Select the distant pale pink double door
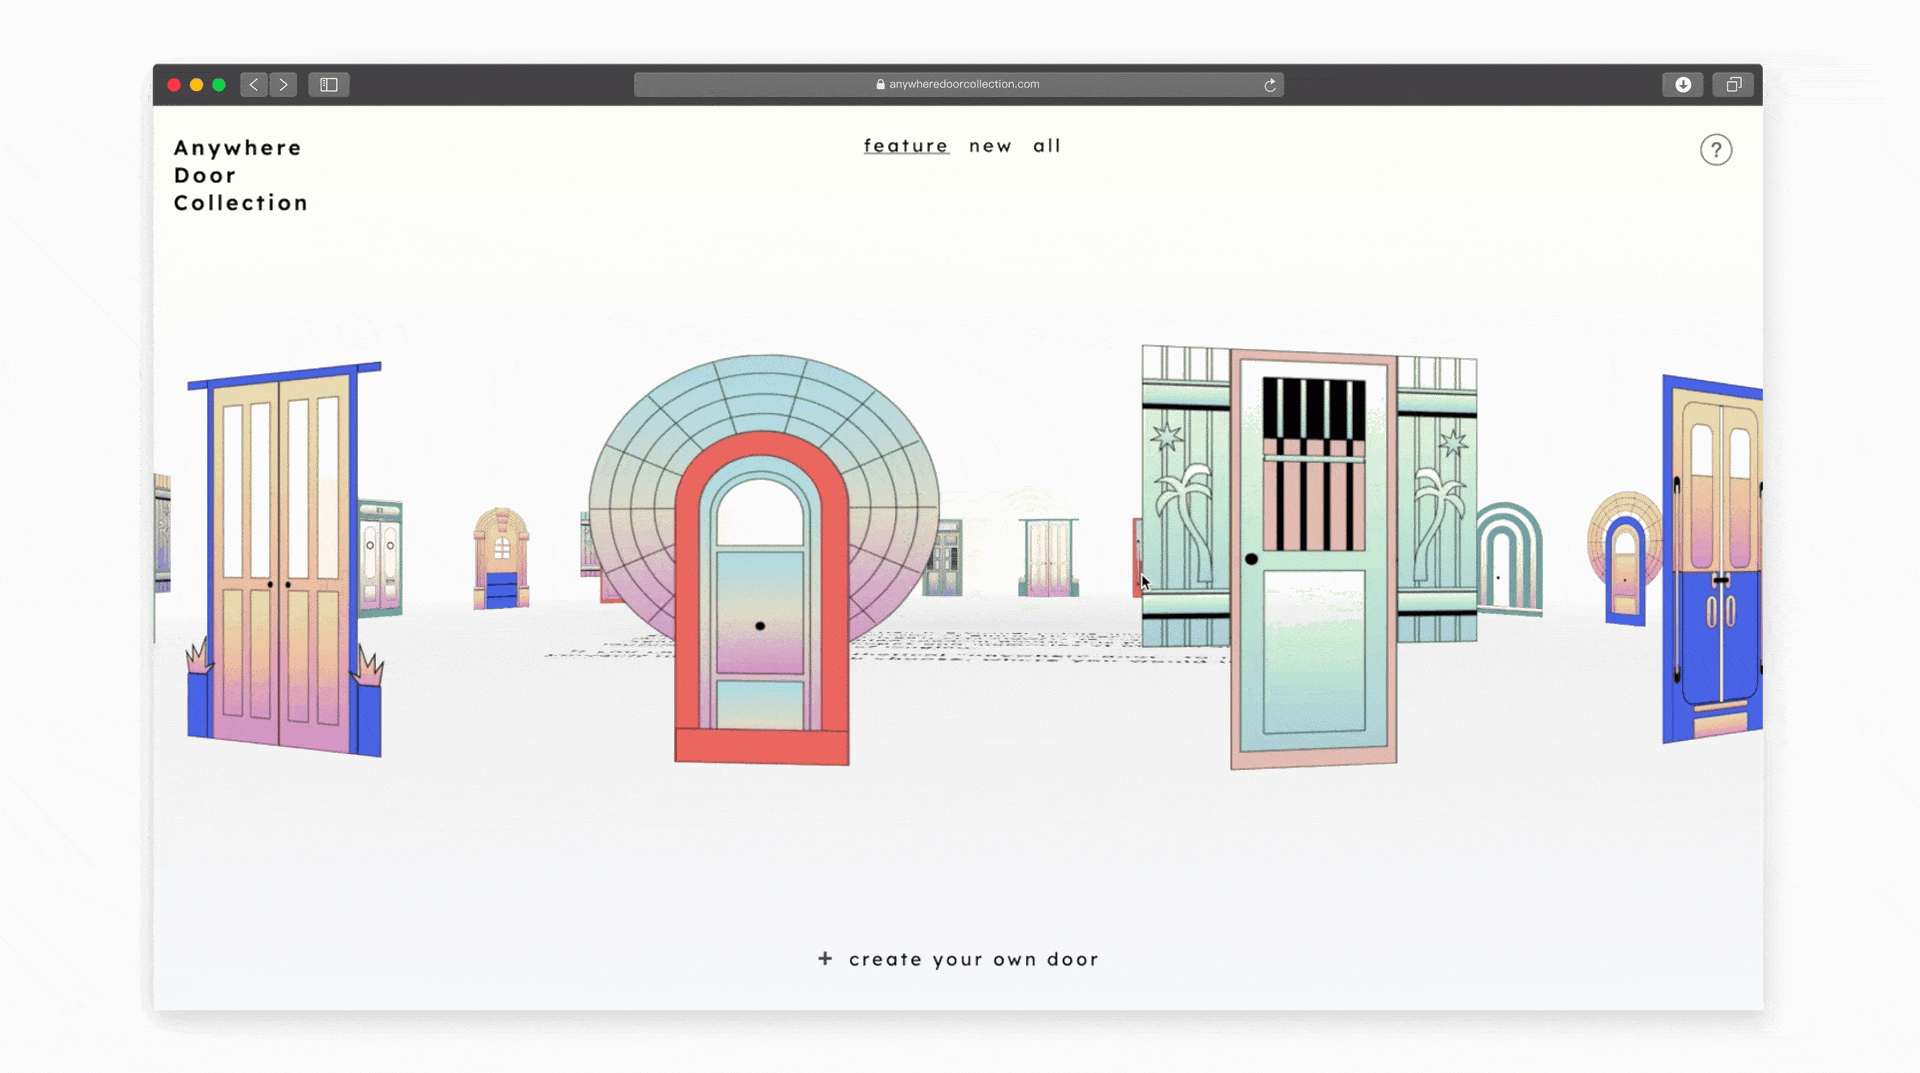 click(x=1048, y=557)
